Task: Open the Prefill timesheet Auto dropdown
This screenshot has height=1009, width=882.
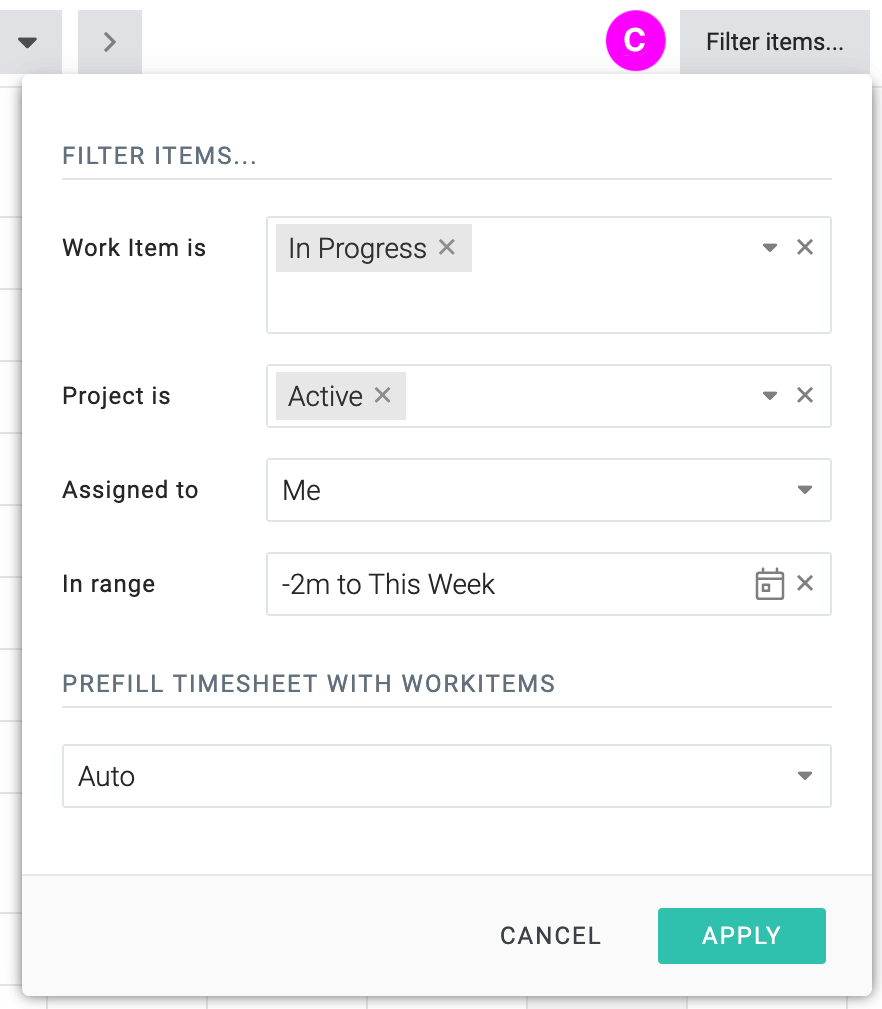Action: 446,776
